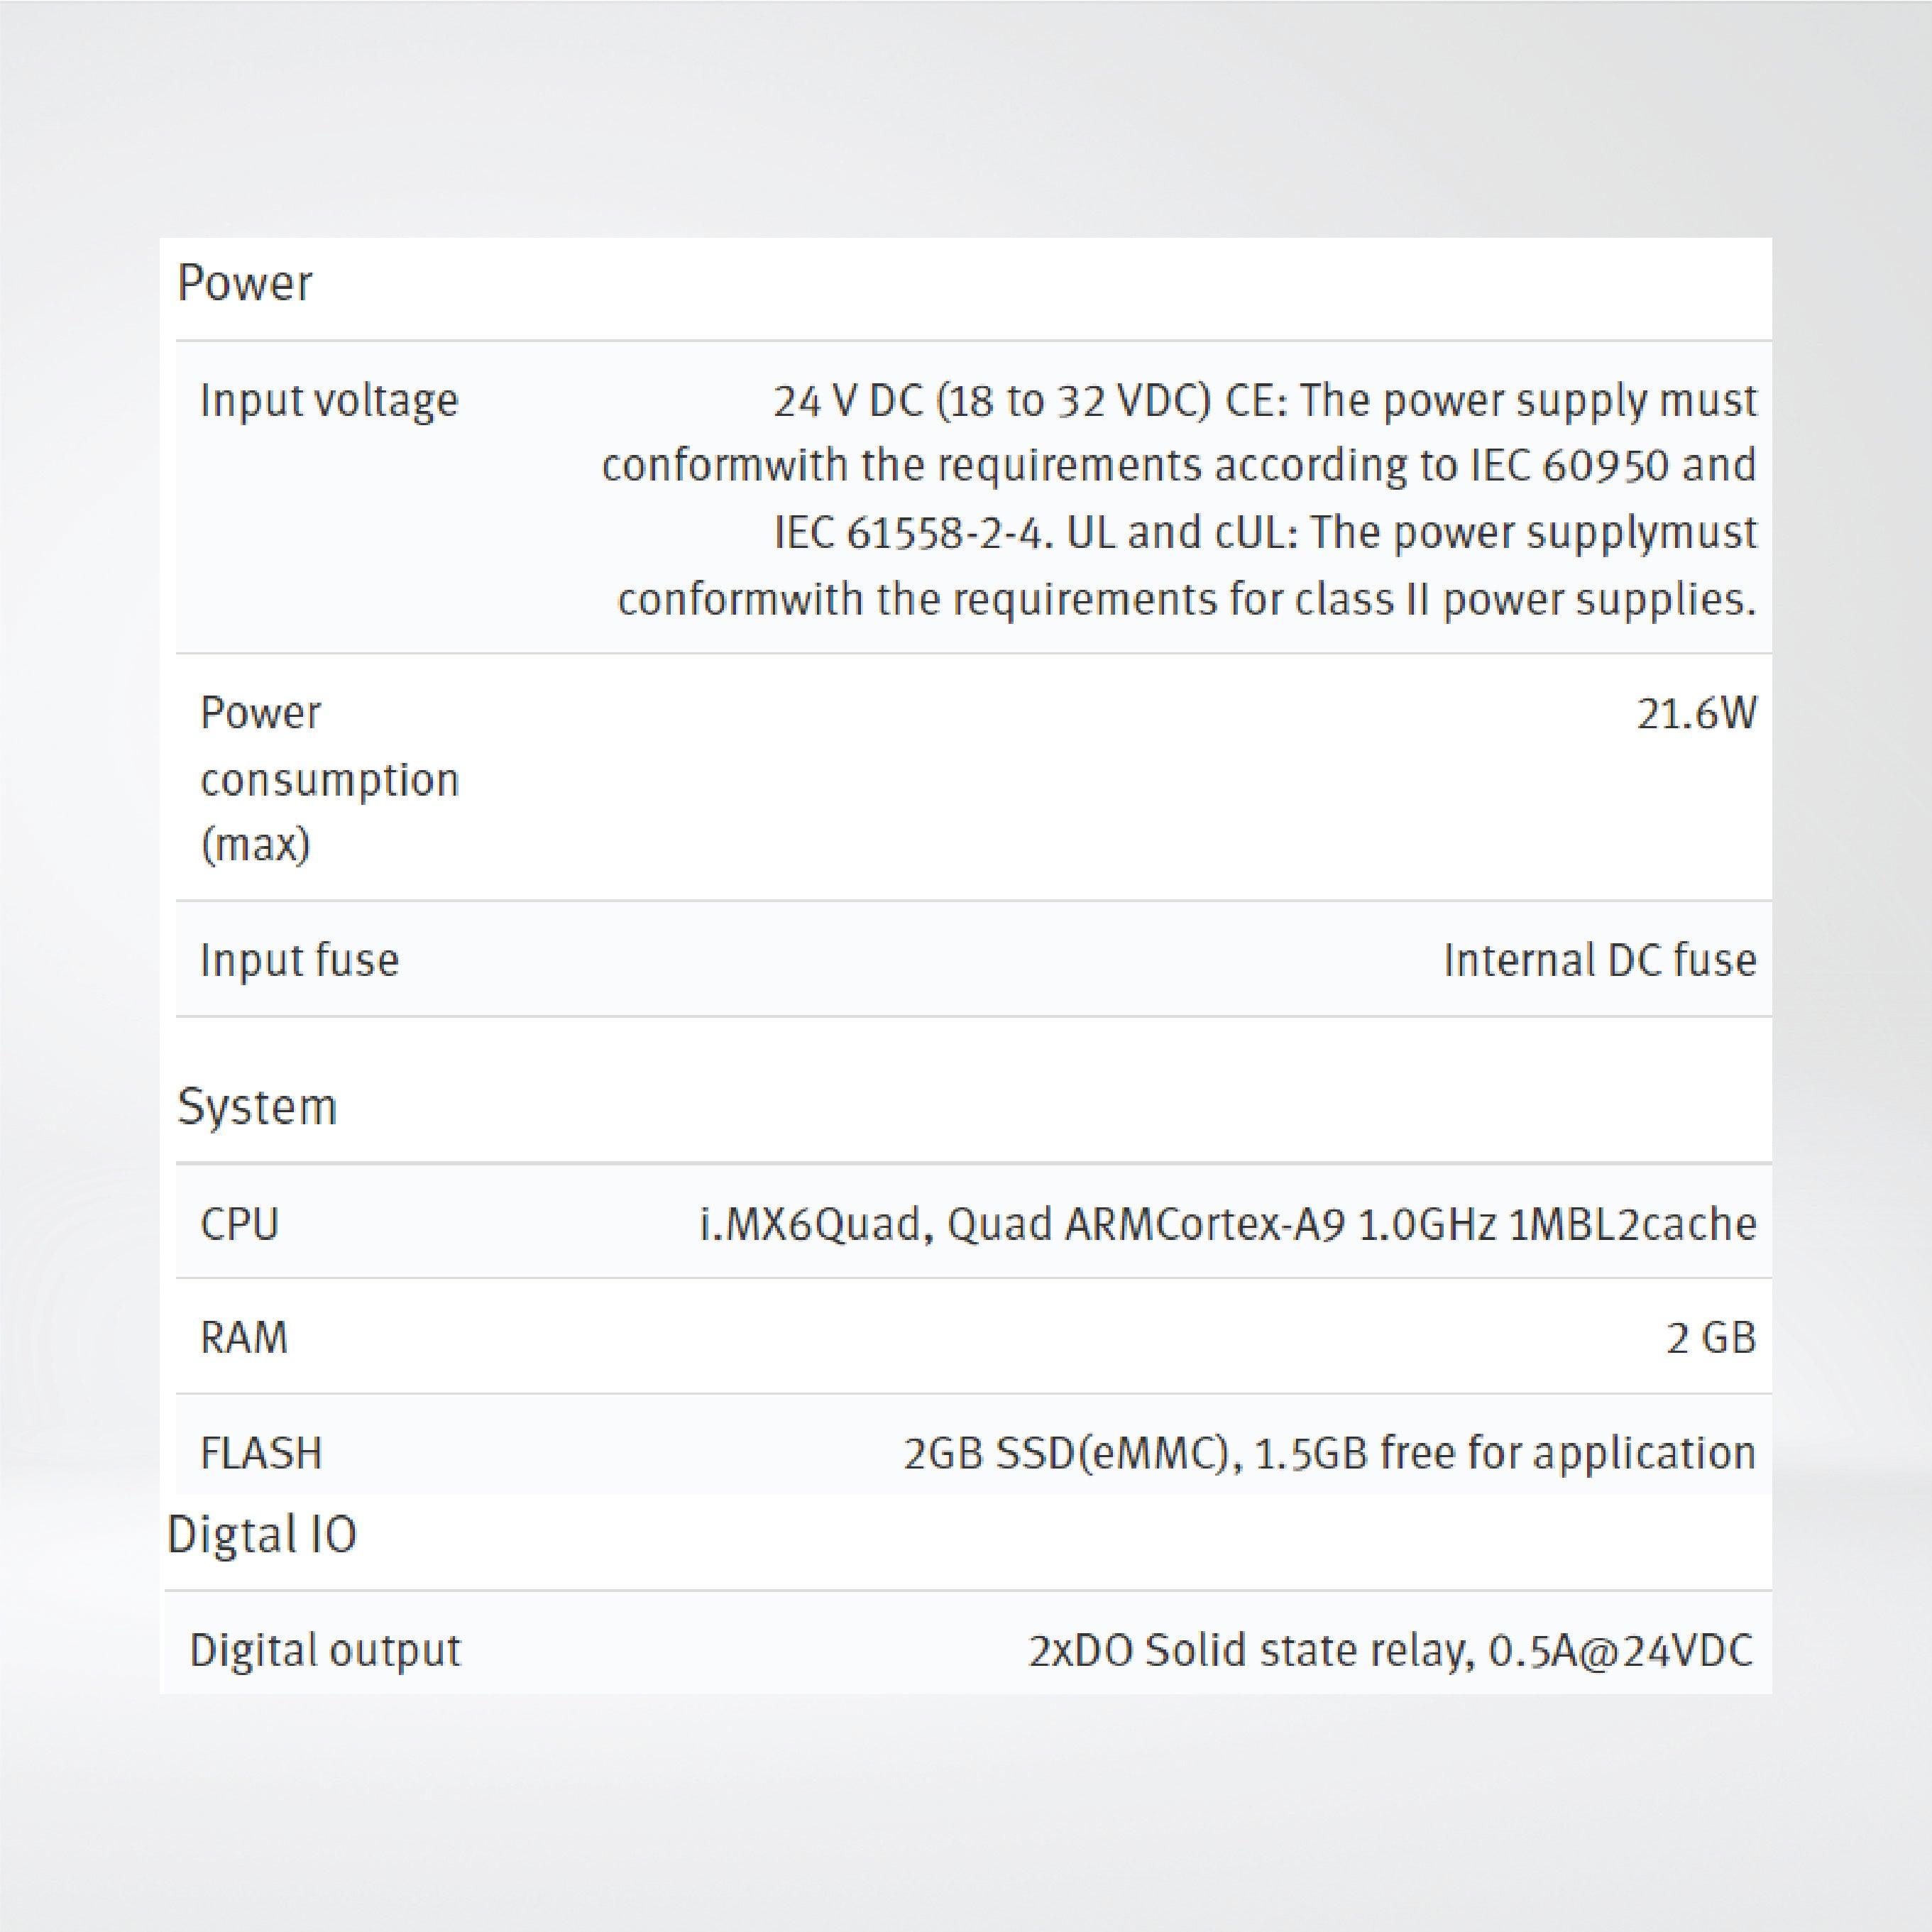Click the Power section heading
This screenshot has width=1932, height=1932.
(244, 284)
